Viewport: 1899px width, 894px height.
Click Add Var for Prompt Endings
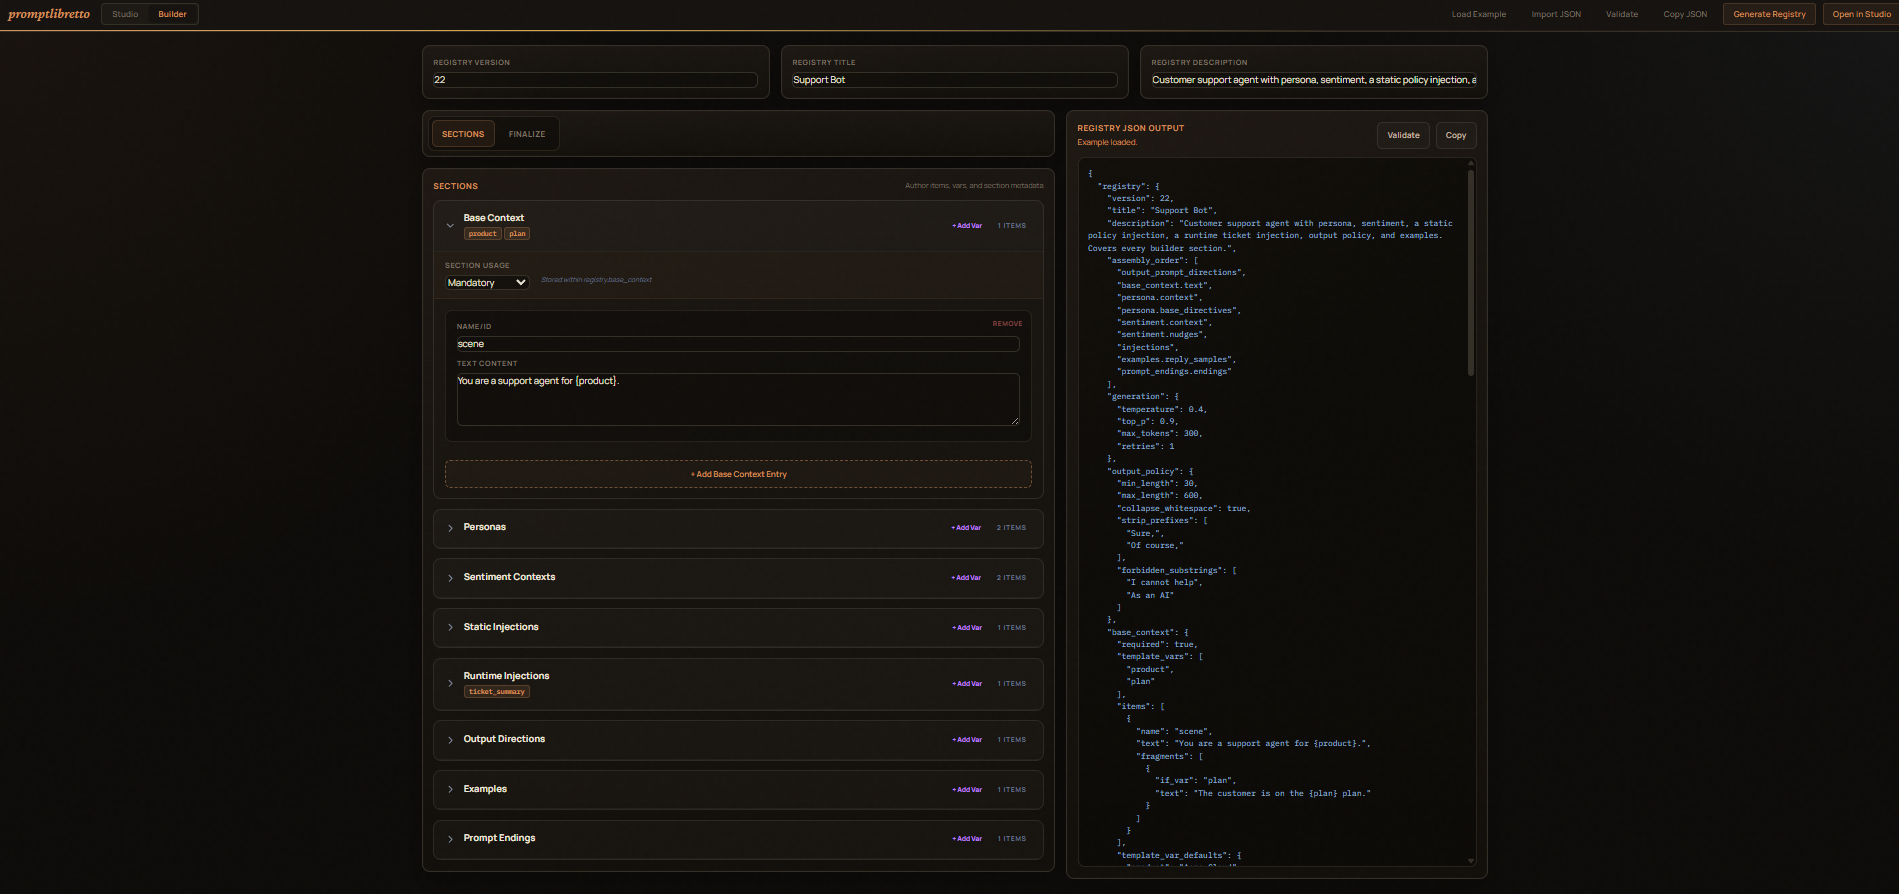click(967, 839)
